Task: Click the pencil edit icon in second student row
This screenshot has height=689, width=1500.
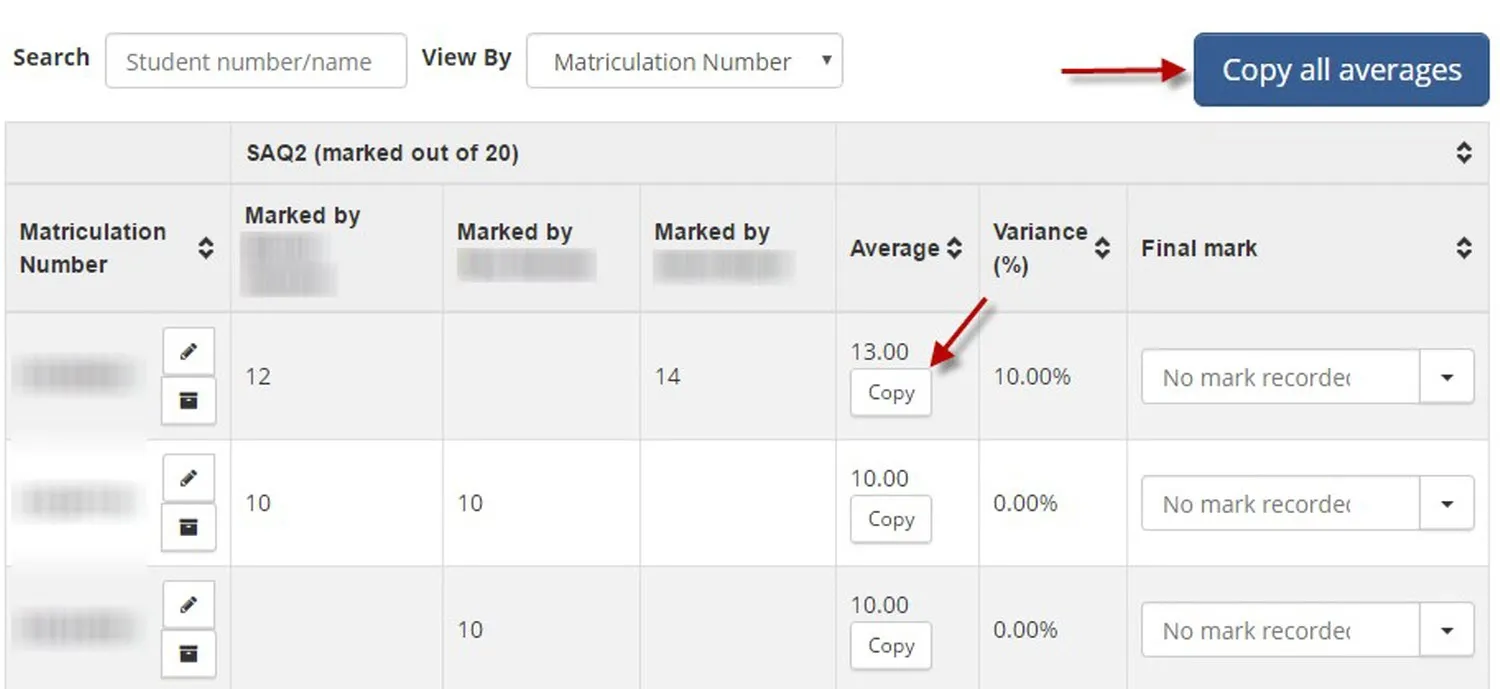Action: point(188,478)
